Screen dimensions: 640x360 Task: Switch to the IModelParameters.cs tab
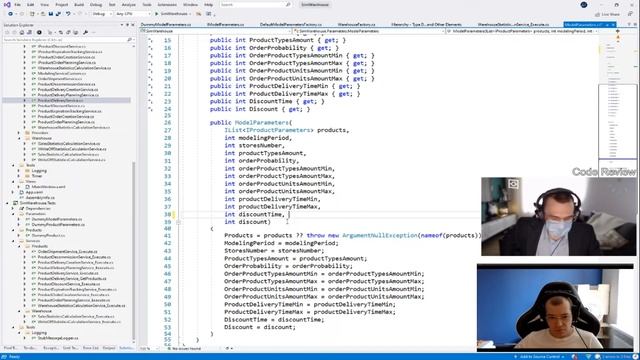pyautogui.click(x=225, y=24)
